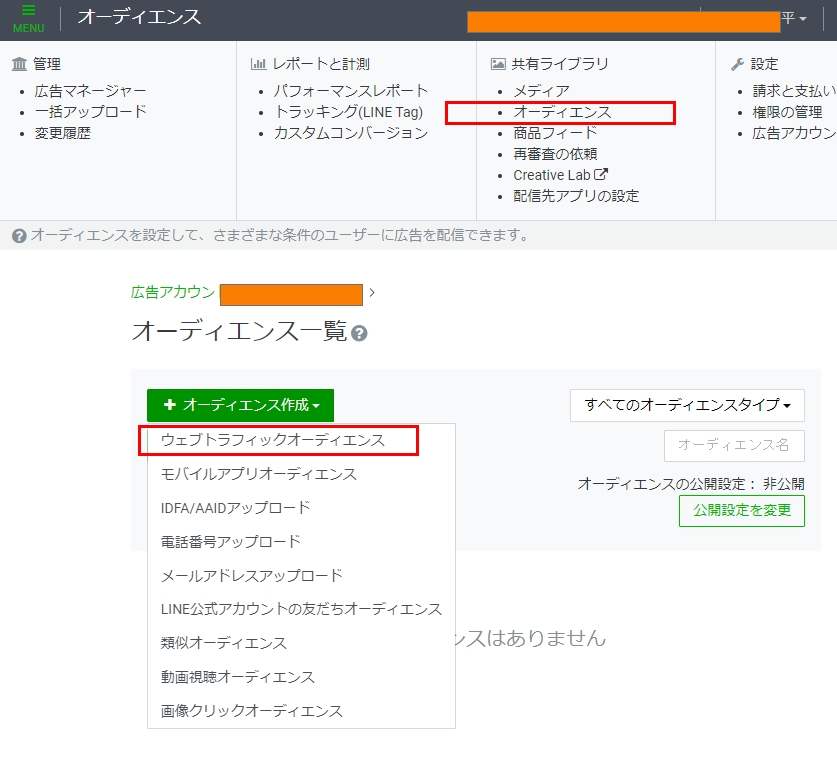Open the green MENU hamburger icon
The width and height of the screenshot is (837, 768).
click(x=28, y=18)
